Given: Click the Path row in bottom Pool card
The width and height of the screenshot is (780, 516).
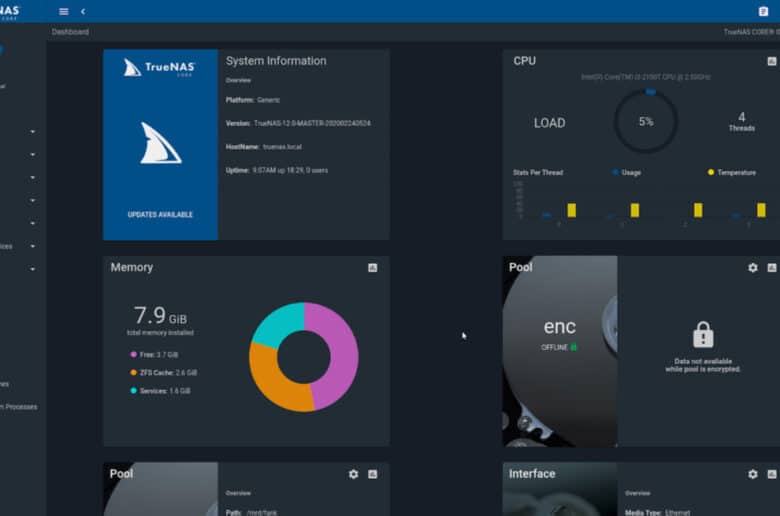Looking at the screenshot, I should [x=251, y=513].
